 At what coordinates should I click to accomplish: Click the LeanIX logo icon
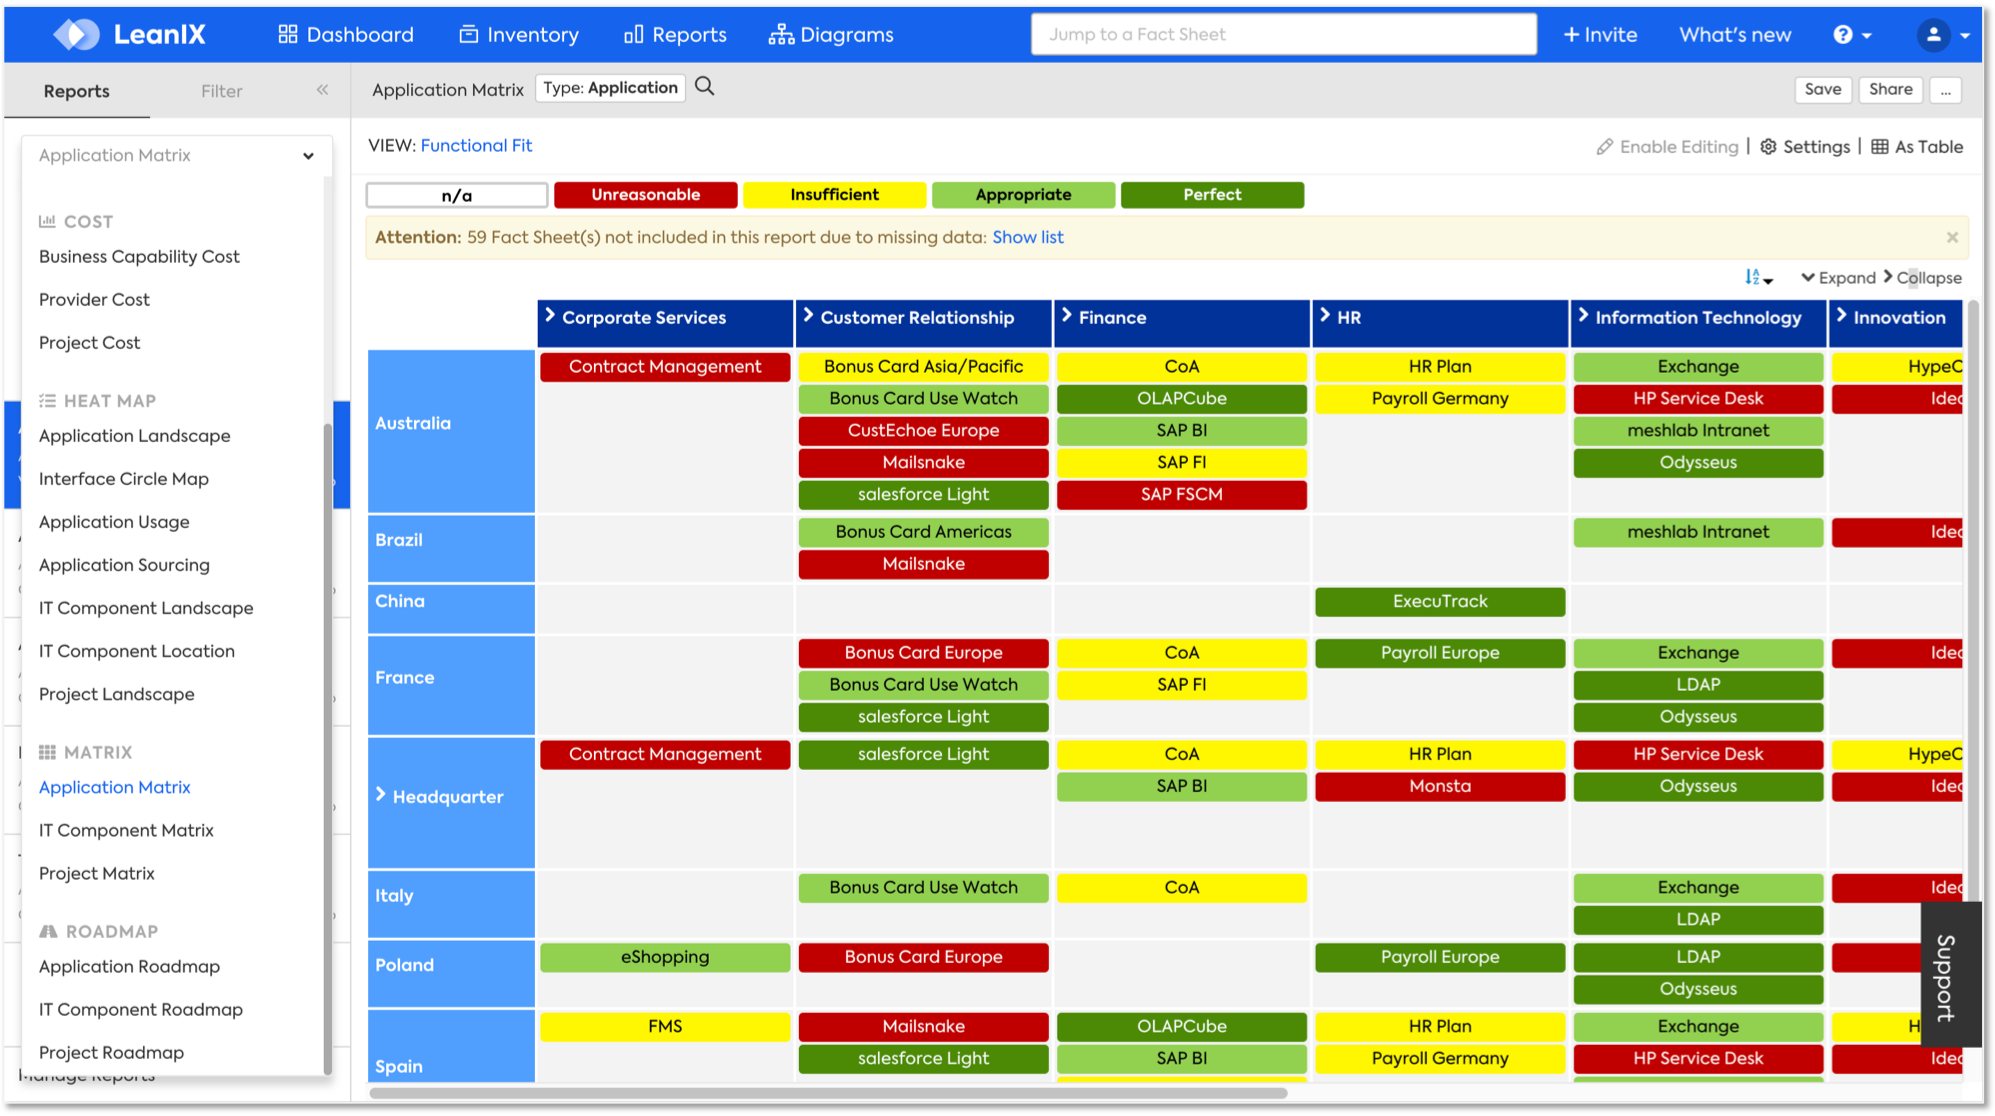click(77, 34)
